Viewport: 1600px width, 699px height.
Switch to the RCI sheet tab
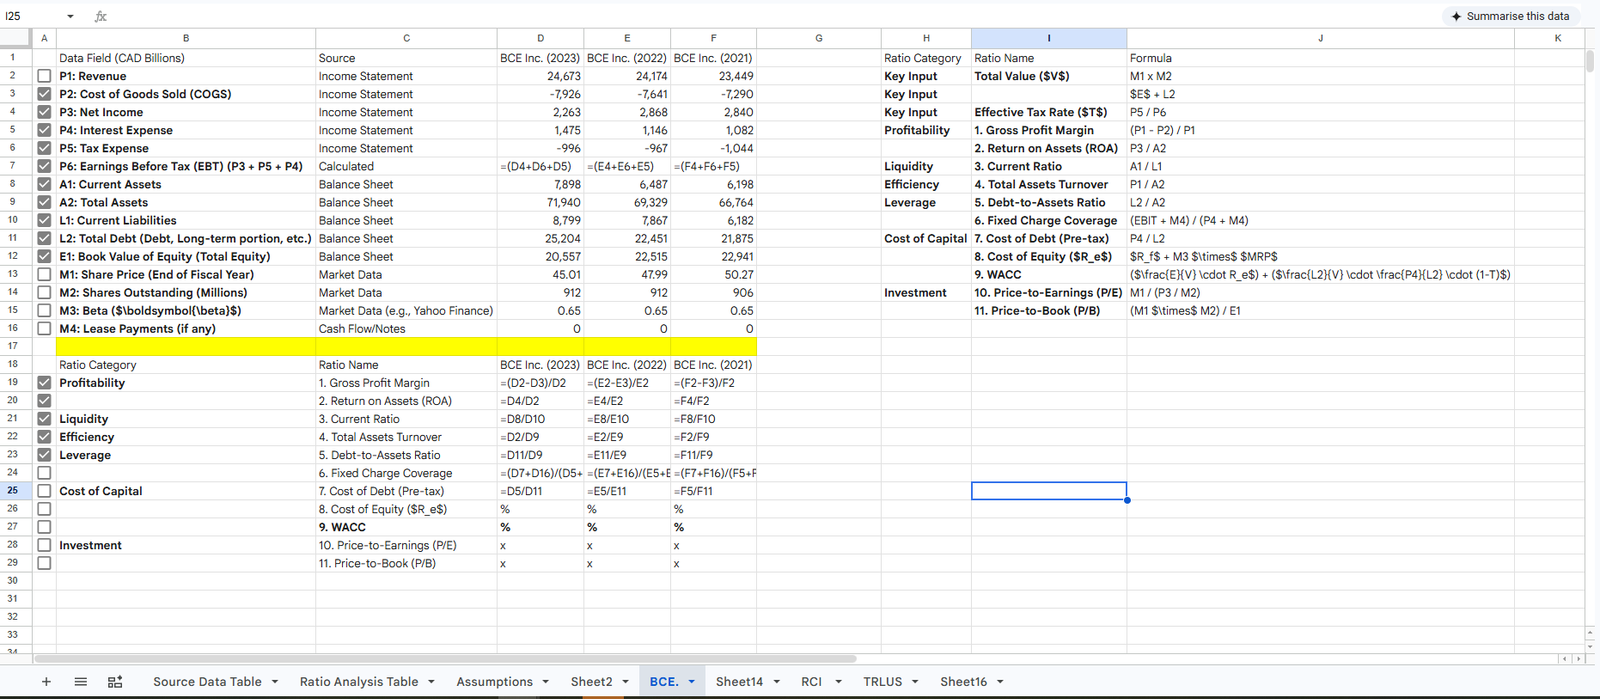[x=811, y=681]
